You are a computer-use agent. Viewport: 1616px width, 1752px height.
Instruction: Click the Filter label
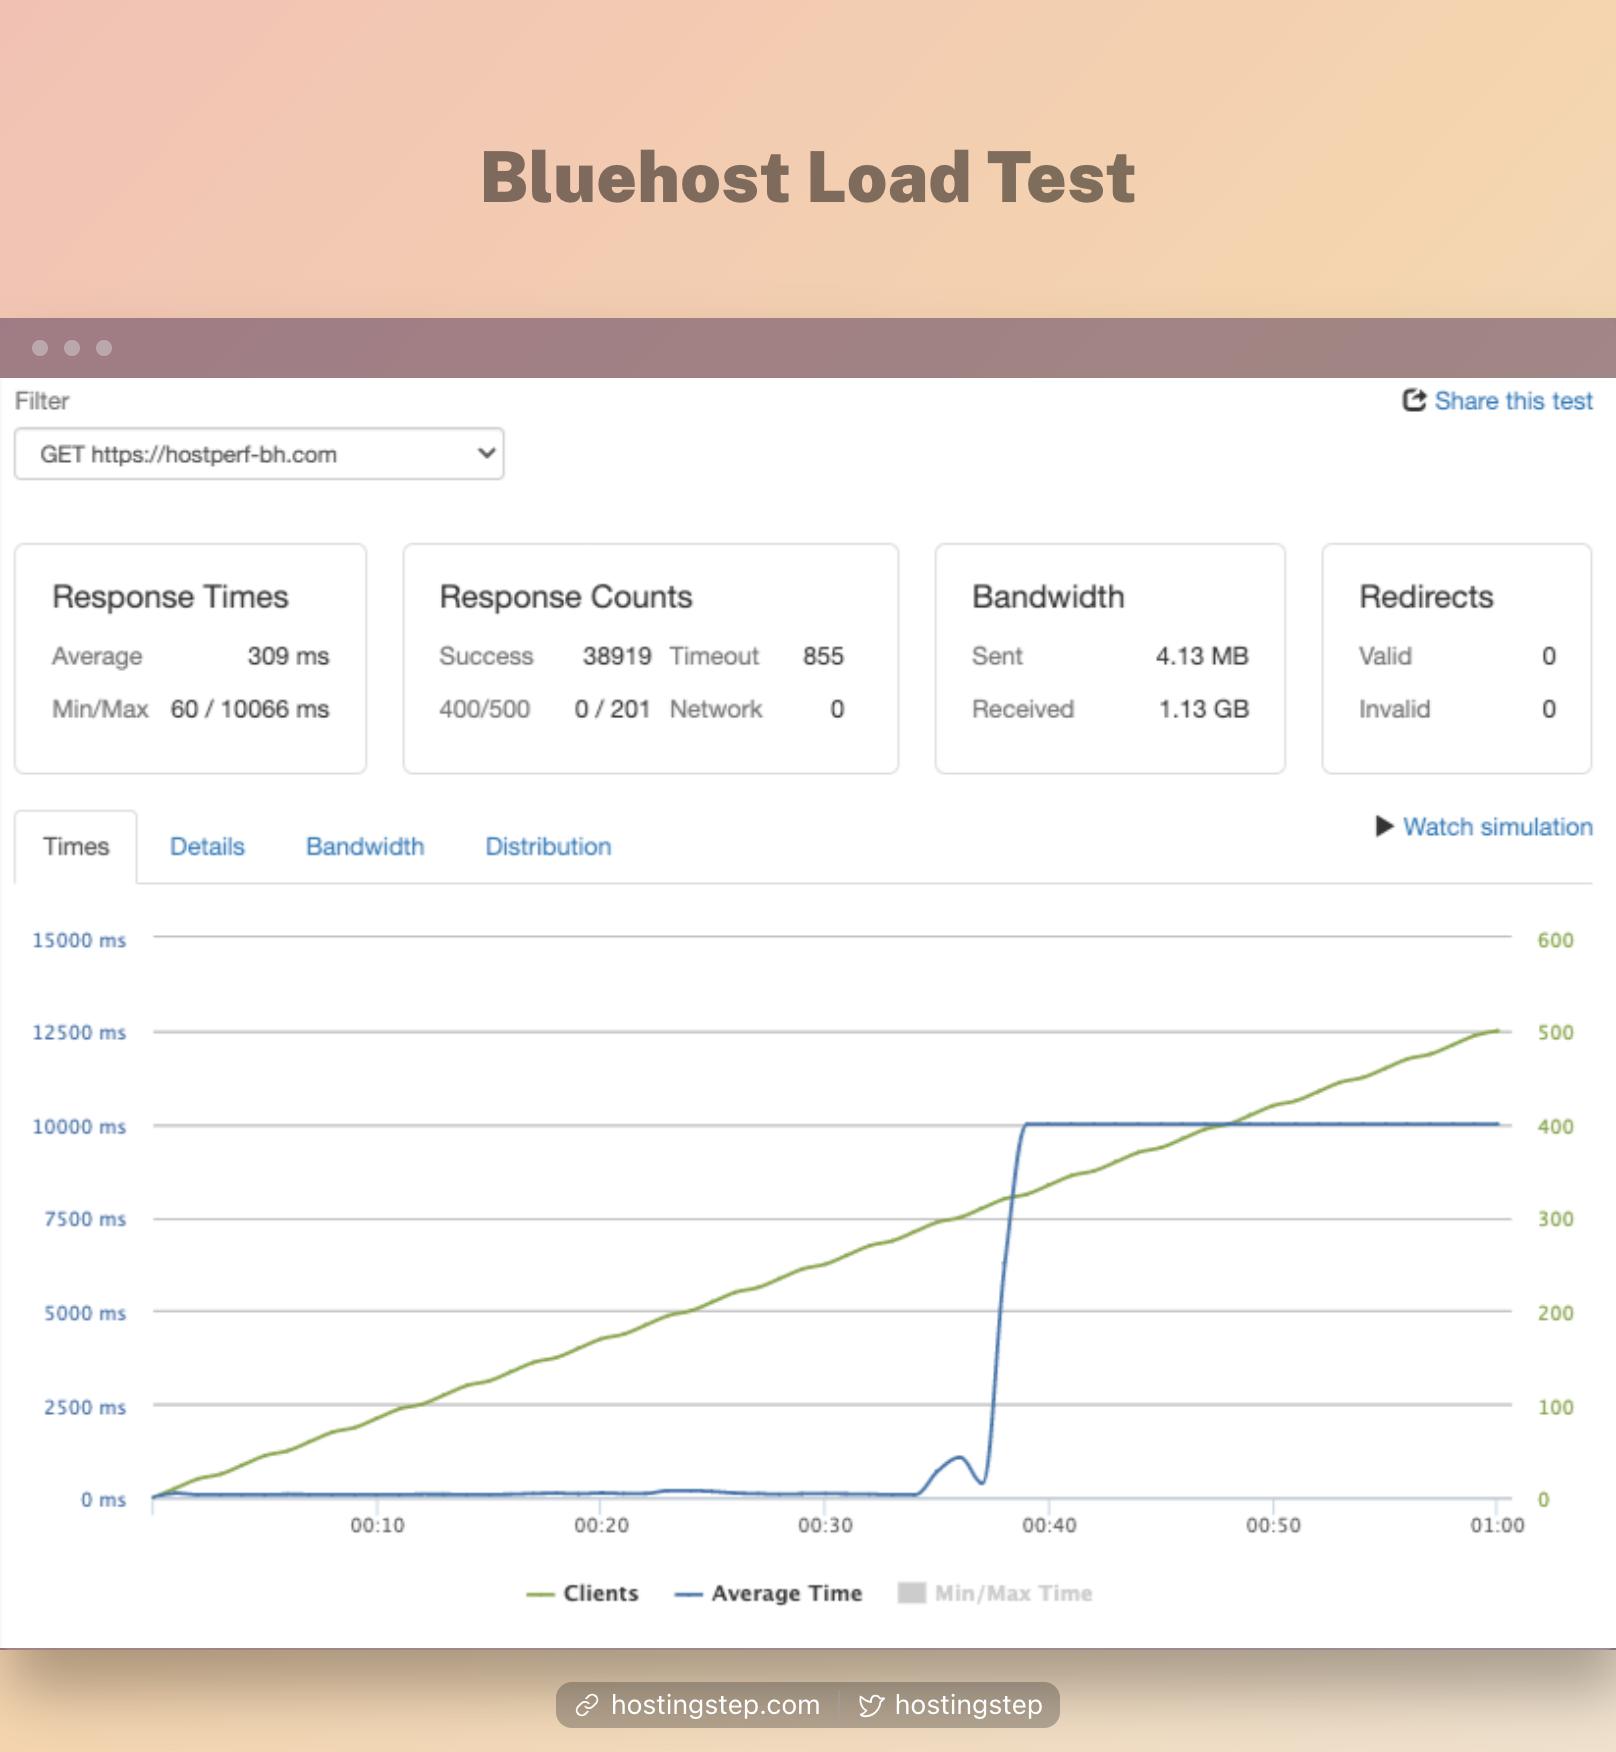coord(42,401)
